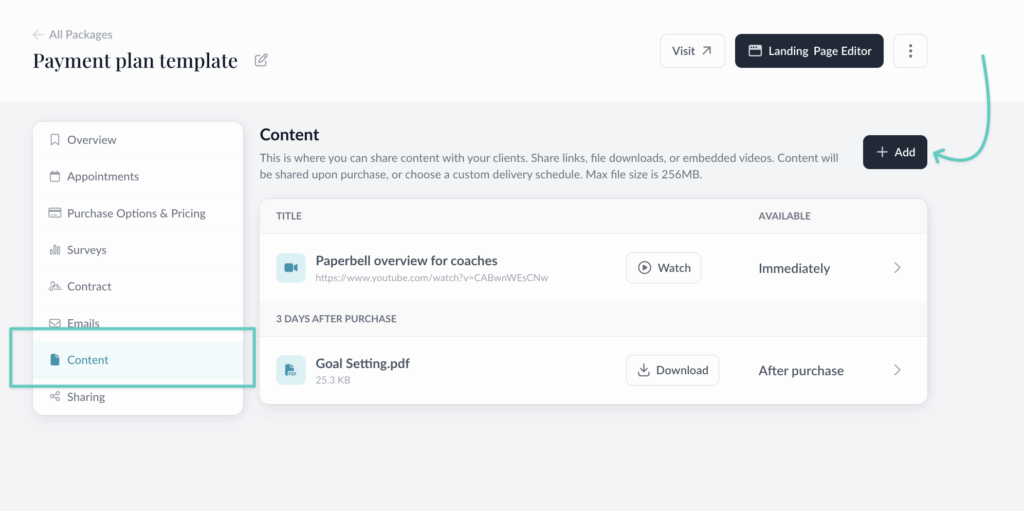
Task: Open the Contract section in sidebar
Action: [x=88, y=286]
